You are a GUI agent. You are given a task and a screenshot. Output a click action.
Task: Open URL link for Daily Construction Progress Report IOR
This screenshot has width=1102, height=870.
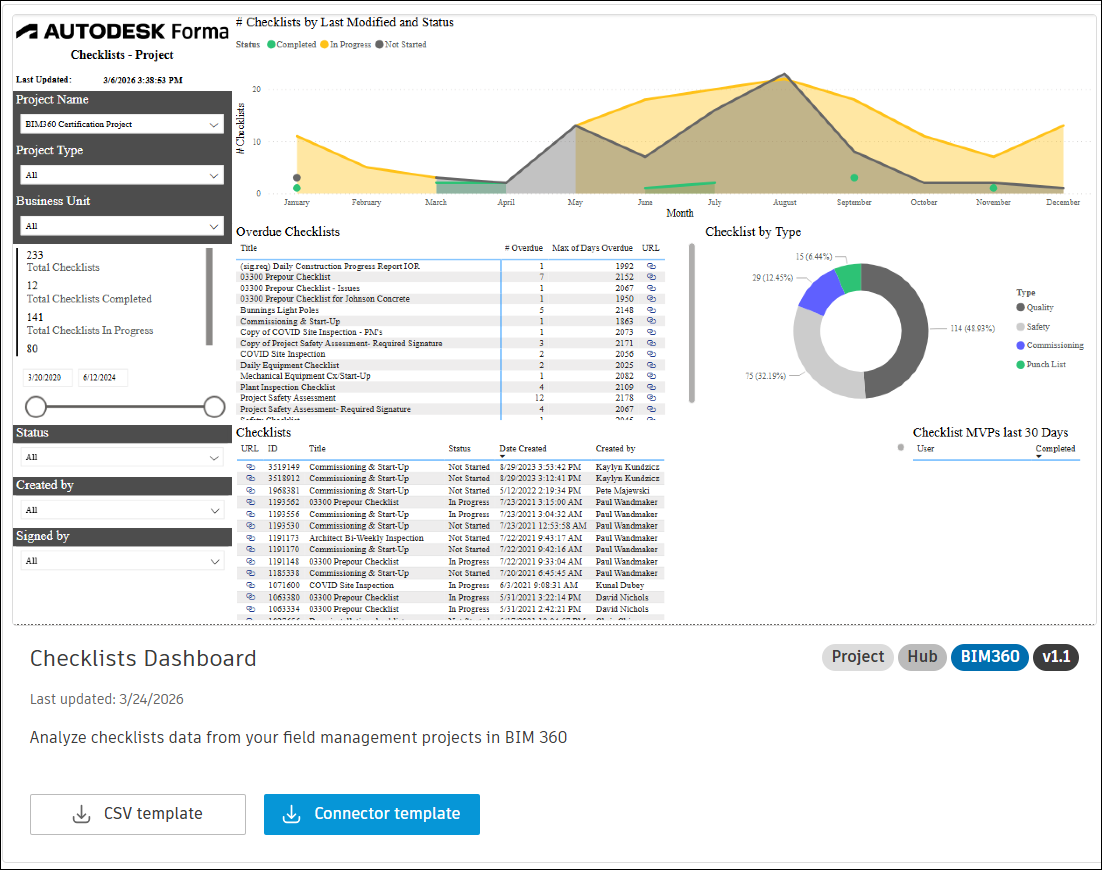[651, 266]
